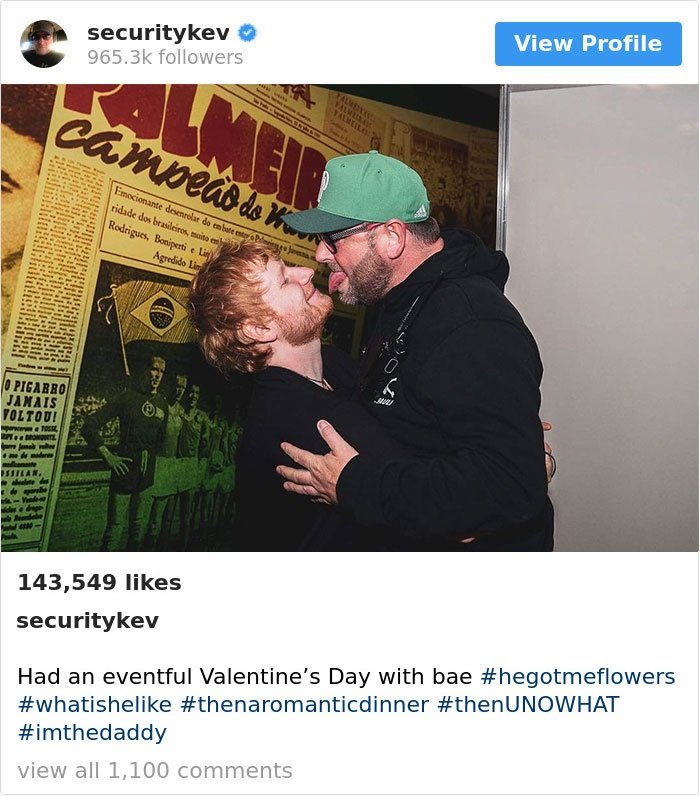Screen dimensions: 700x796
Task: Open the #thenaromanticdinner hashtag
Action: (305, 705)
